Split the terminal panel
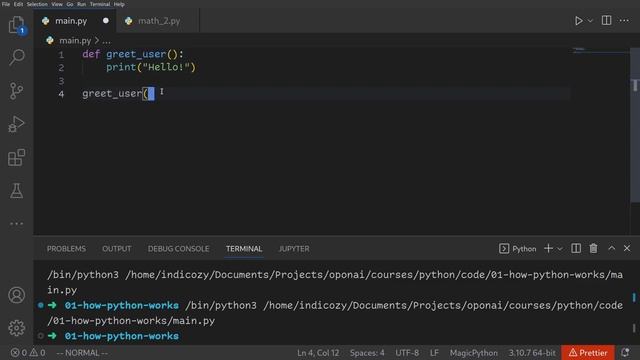This screenshot has height=360, width=640. [576, 248]
